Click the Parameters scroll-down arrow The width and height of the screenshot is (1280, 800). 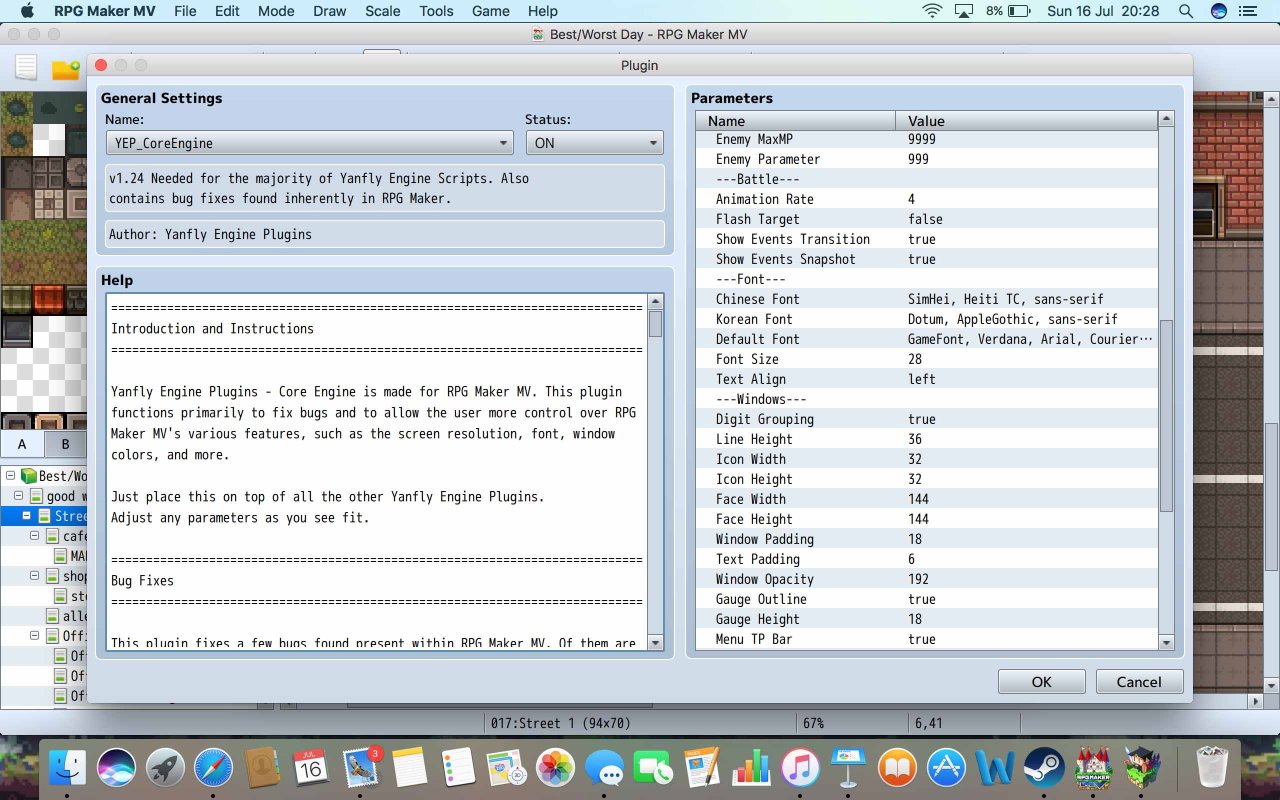coord(1166,643)
